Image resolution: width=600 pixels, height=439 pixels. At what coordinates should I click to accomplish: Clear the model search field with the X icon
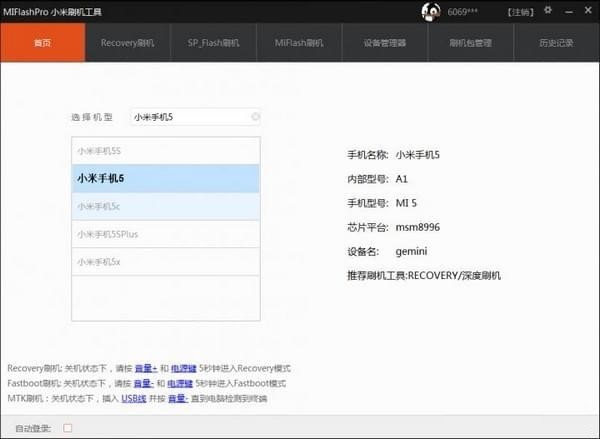[255, 117]
